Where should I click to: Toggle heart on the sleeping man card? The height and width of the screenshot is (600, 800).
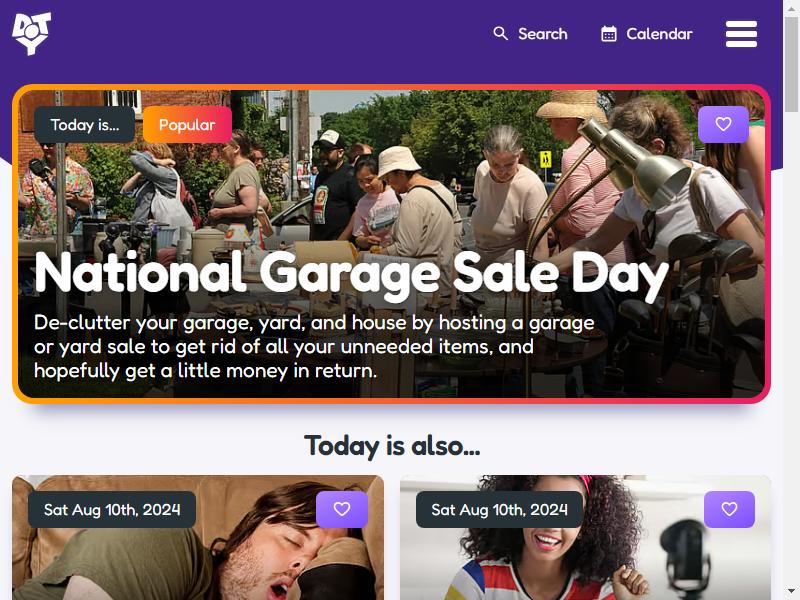point(342,509)
